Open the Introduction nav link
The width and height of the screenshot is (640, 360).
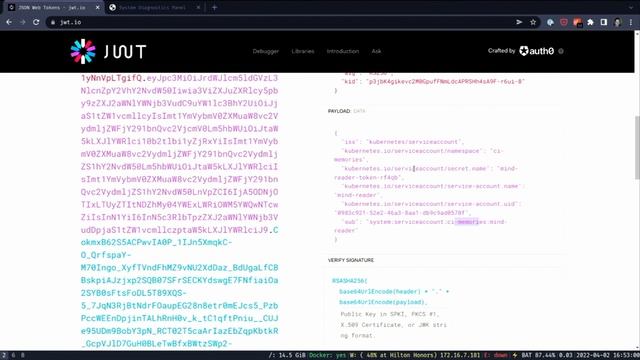coord(343,51)
